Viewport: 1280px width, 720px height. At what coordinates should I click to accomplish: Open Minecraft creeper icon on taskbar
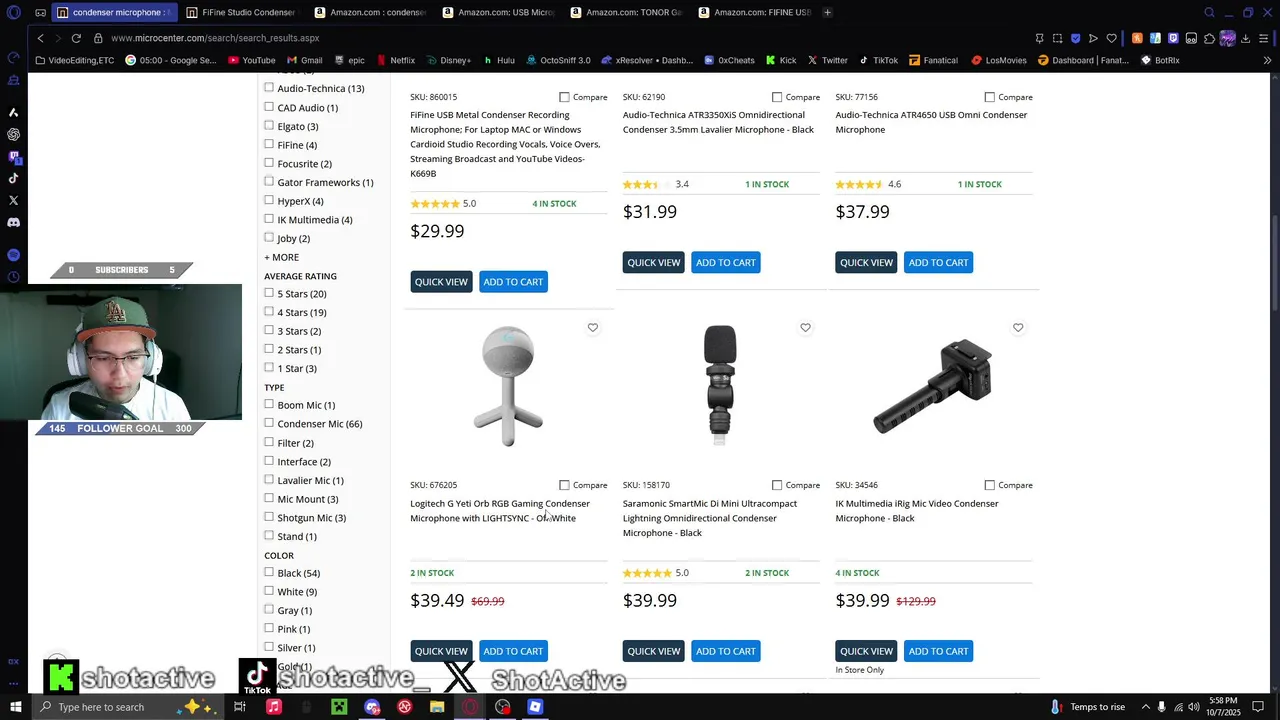point(339,707)
